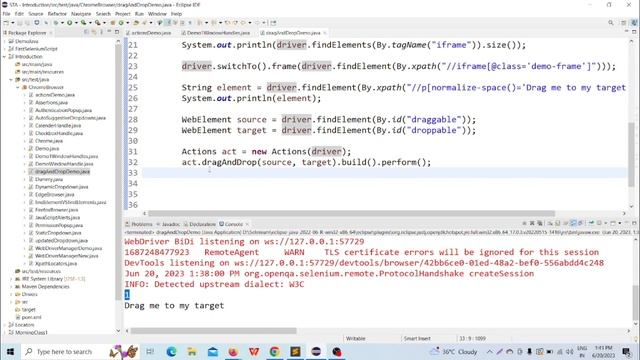Expand the Drivers folder
Screen dimensions: 640x360
click(11, 294)
